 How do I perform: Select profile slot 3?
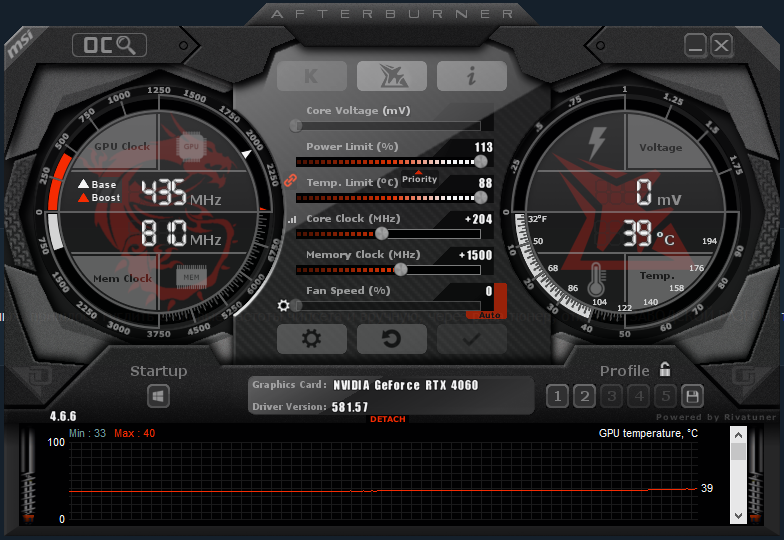coord(612,396)
